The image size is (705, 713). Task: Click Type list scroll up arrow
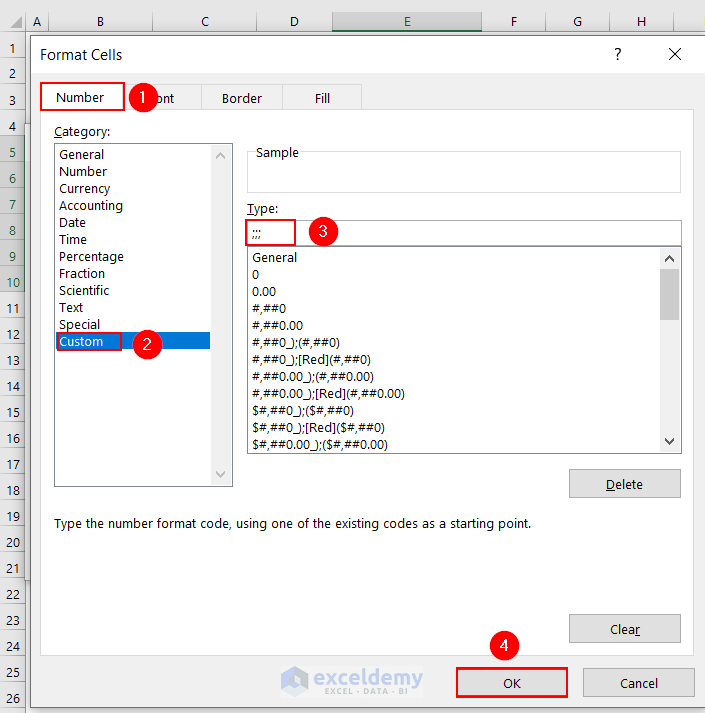click(669, 259)
